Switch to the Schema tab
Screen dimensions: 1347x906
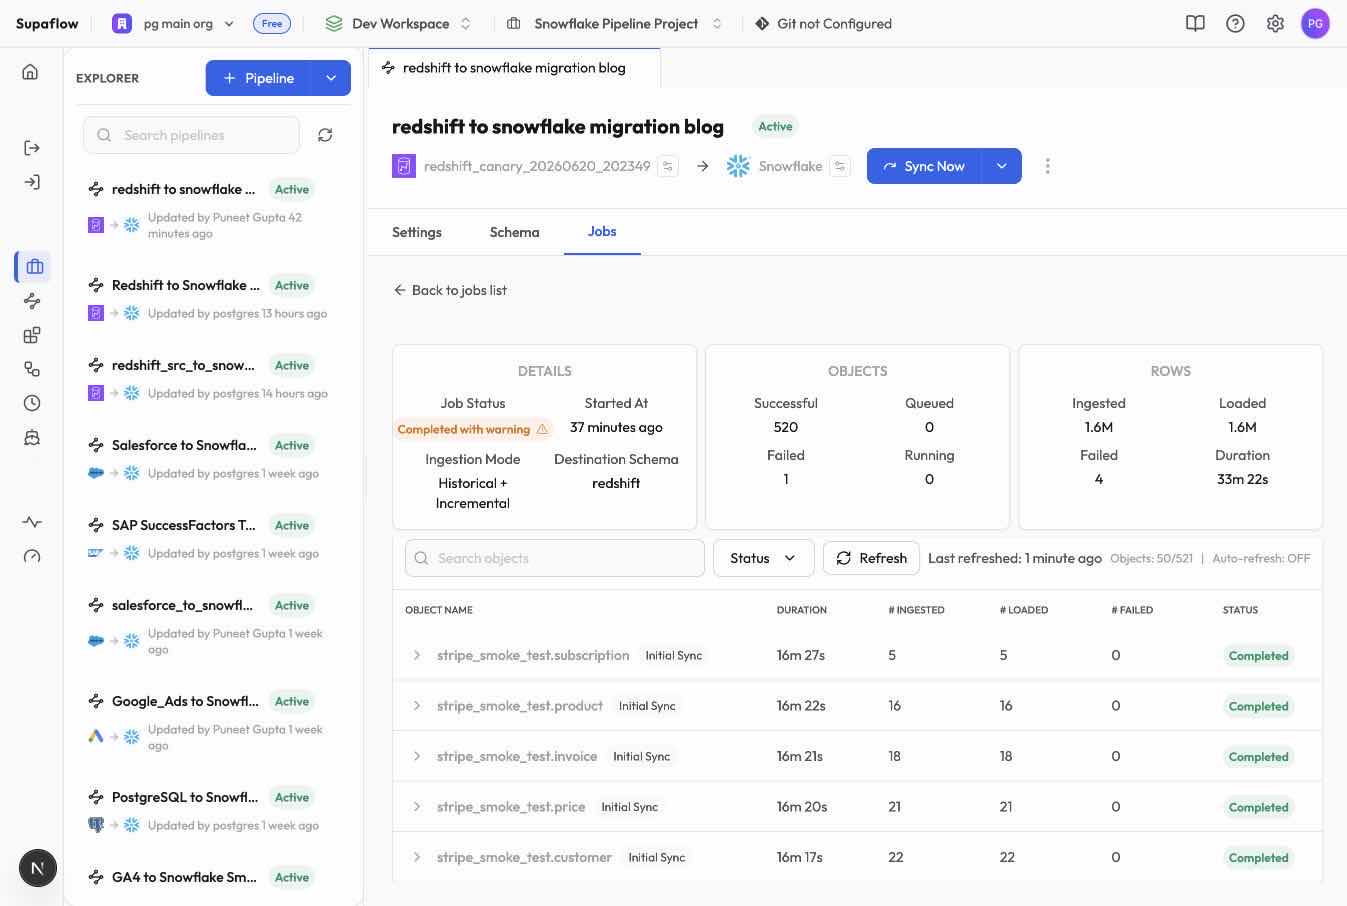tap(514, 232)
